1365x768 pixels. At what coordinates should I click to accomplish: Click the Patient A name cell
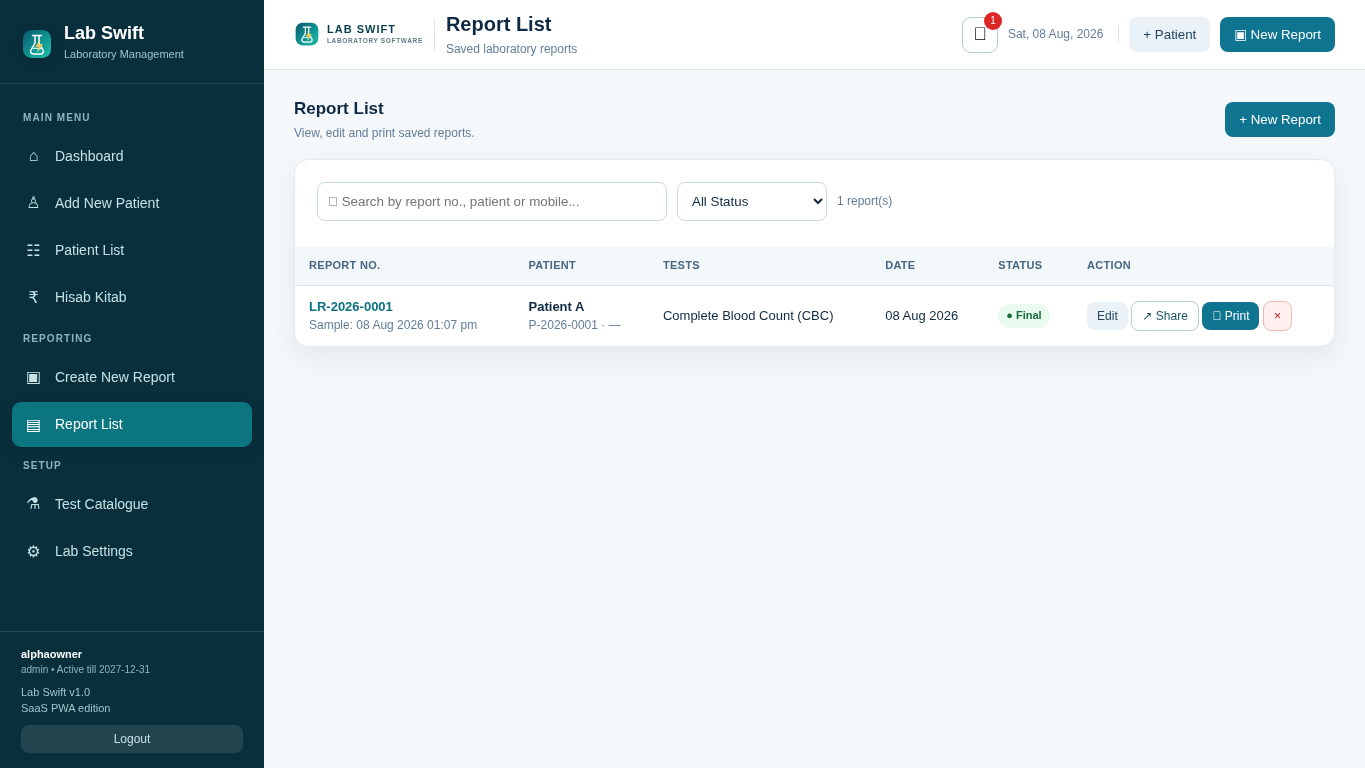[556, 306]
